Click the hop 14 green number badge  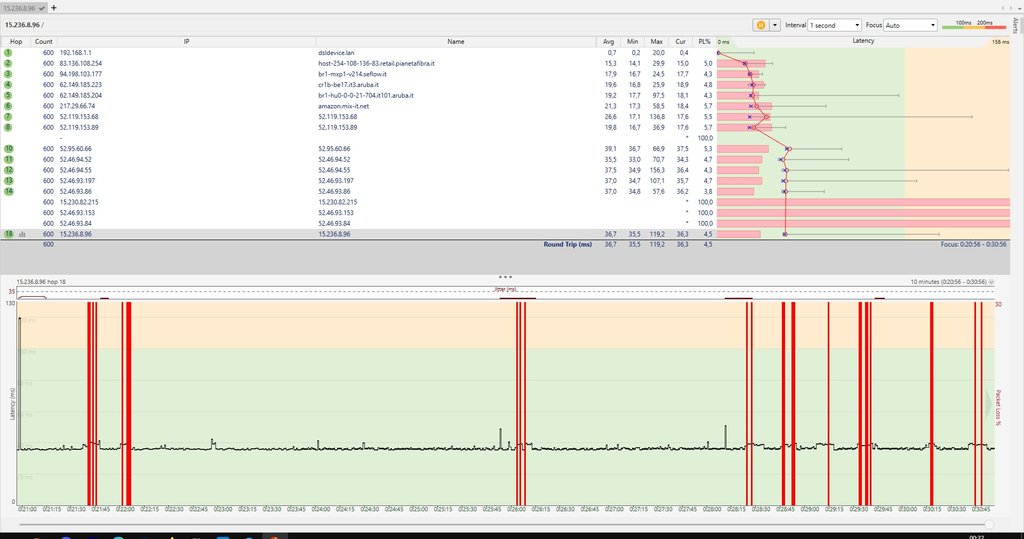coord(8,191)
